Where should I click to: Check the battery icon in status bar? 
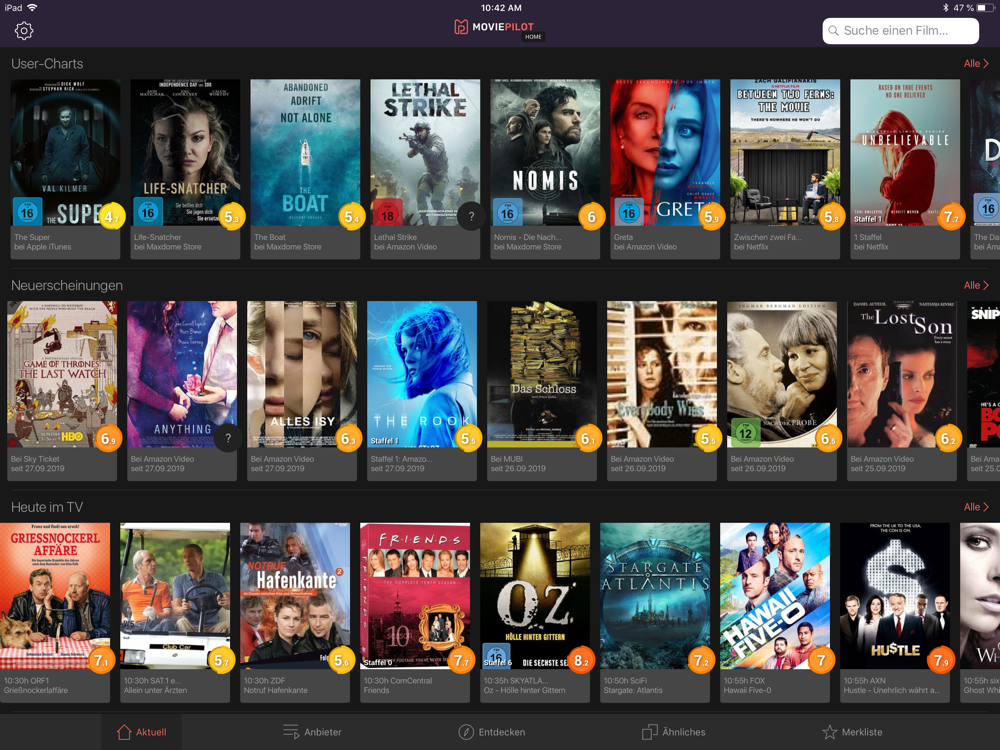point(986,8)
